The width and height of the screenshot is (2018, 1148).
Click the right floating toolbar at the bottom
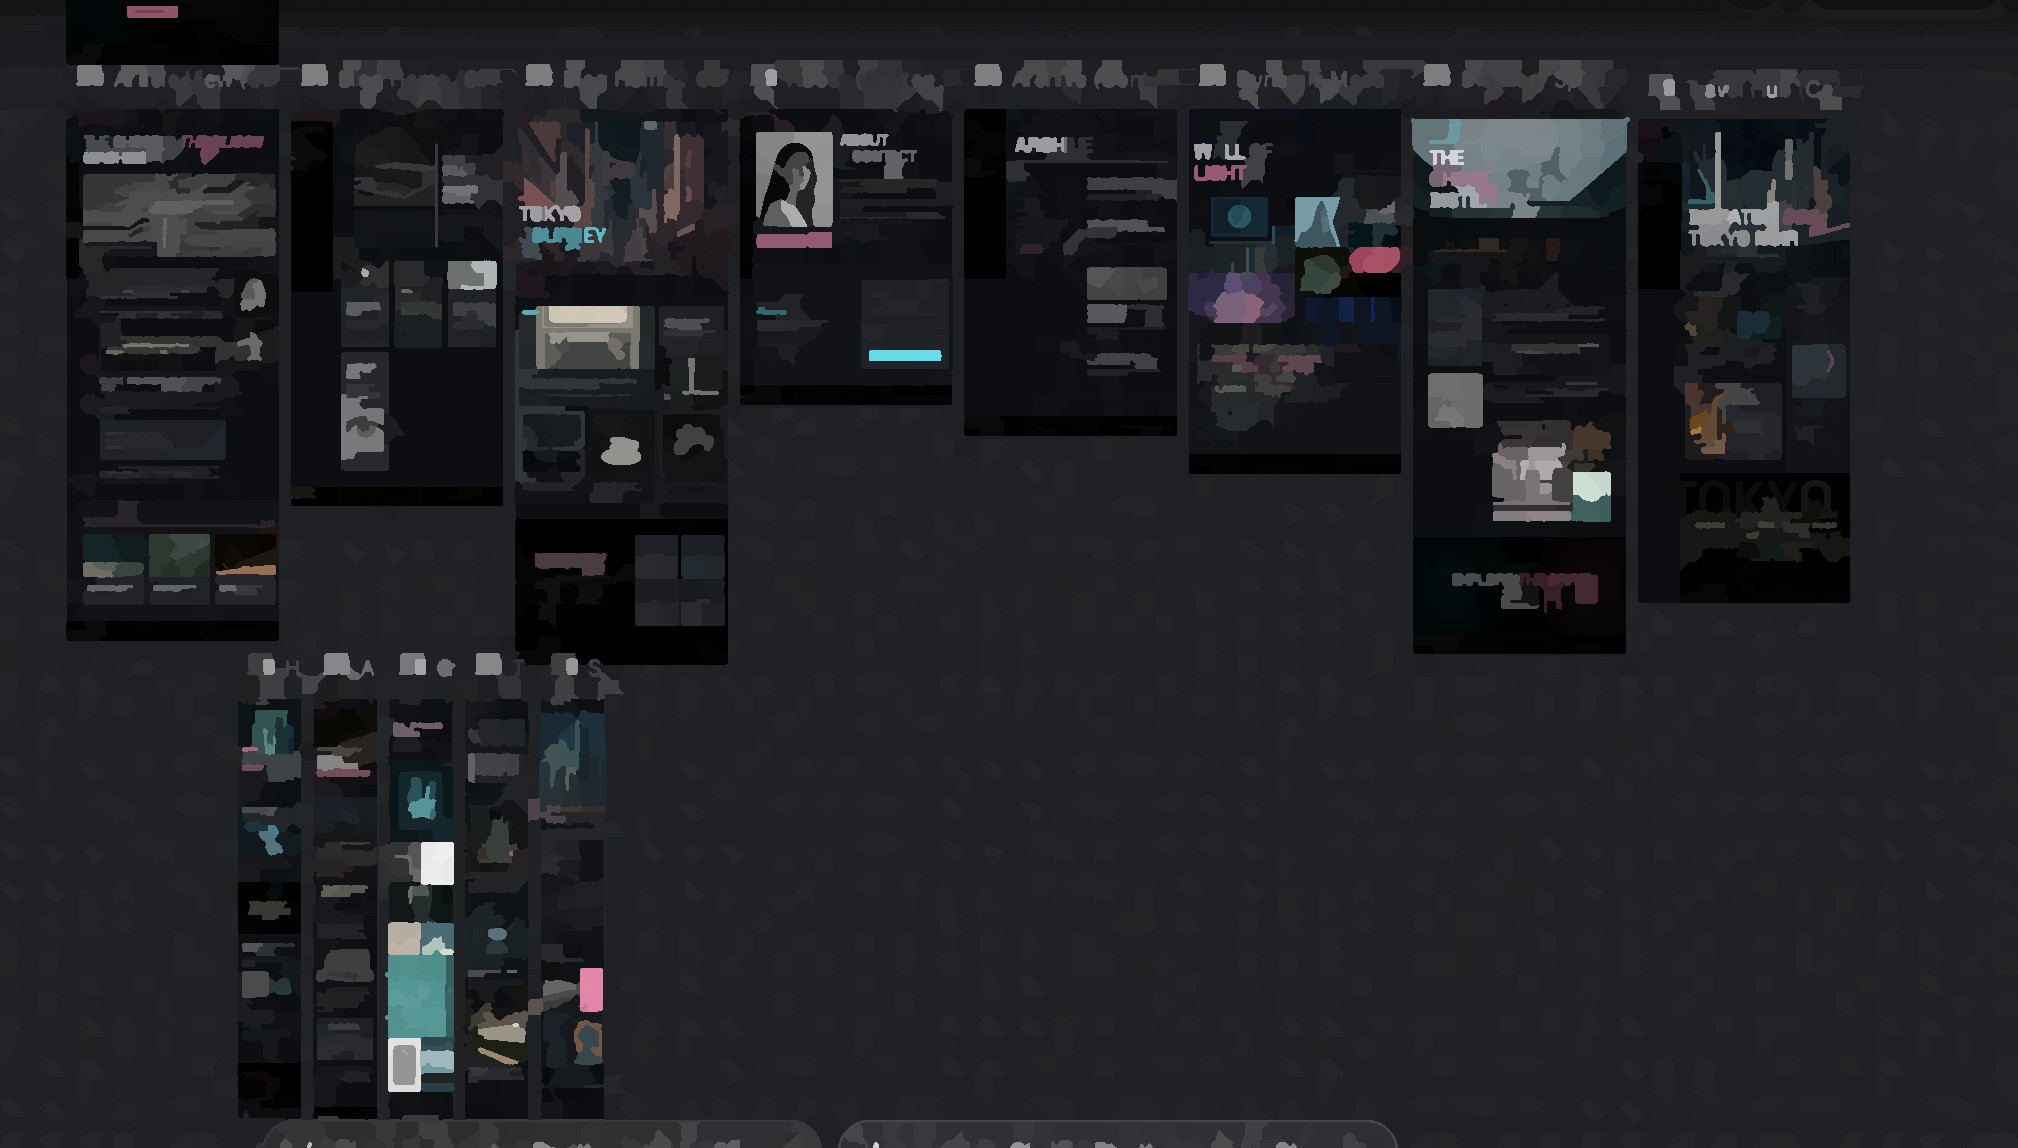point(1116,1137)
